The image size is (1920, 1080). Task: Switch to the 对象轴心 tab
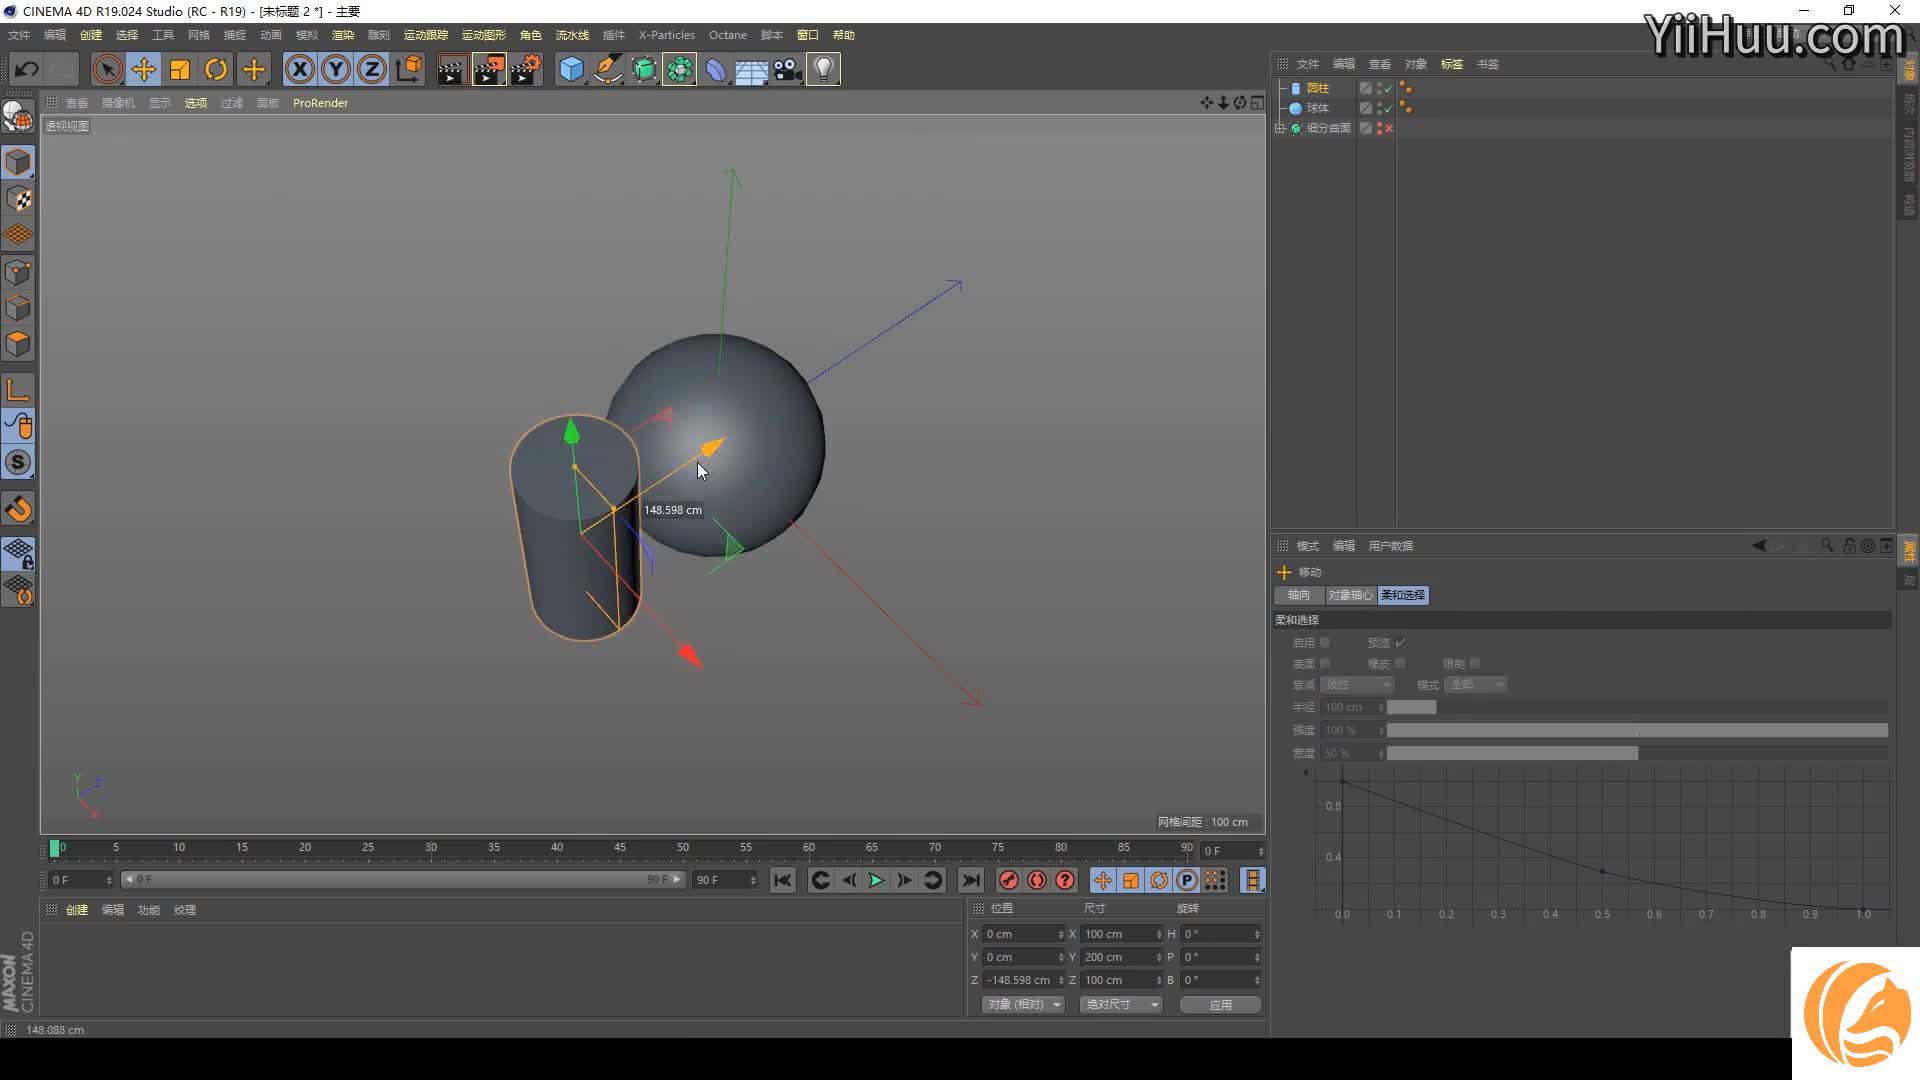[1350, 595]
